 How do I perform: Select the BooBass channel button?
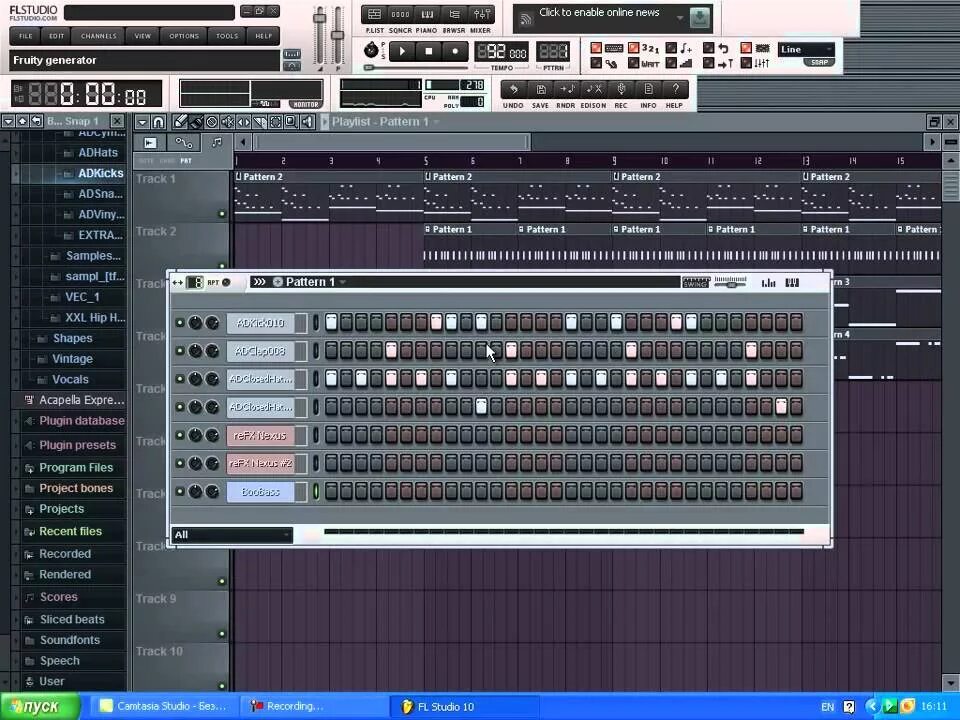[x=261, y=492]
